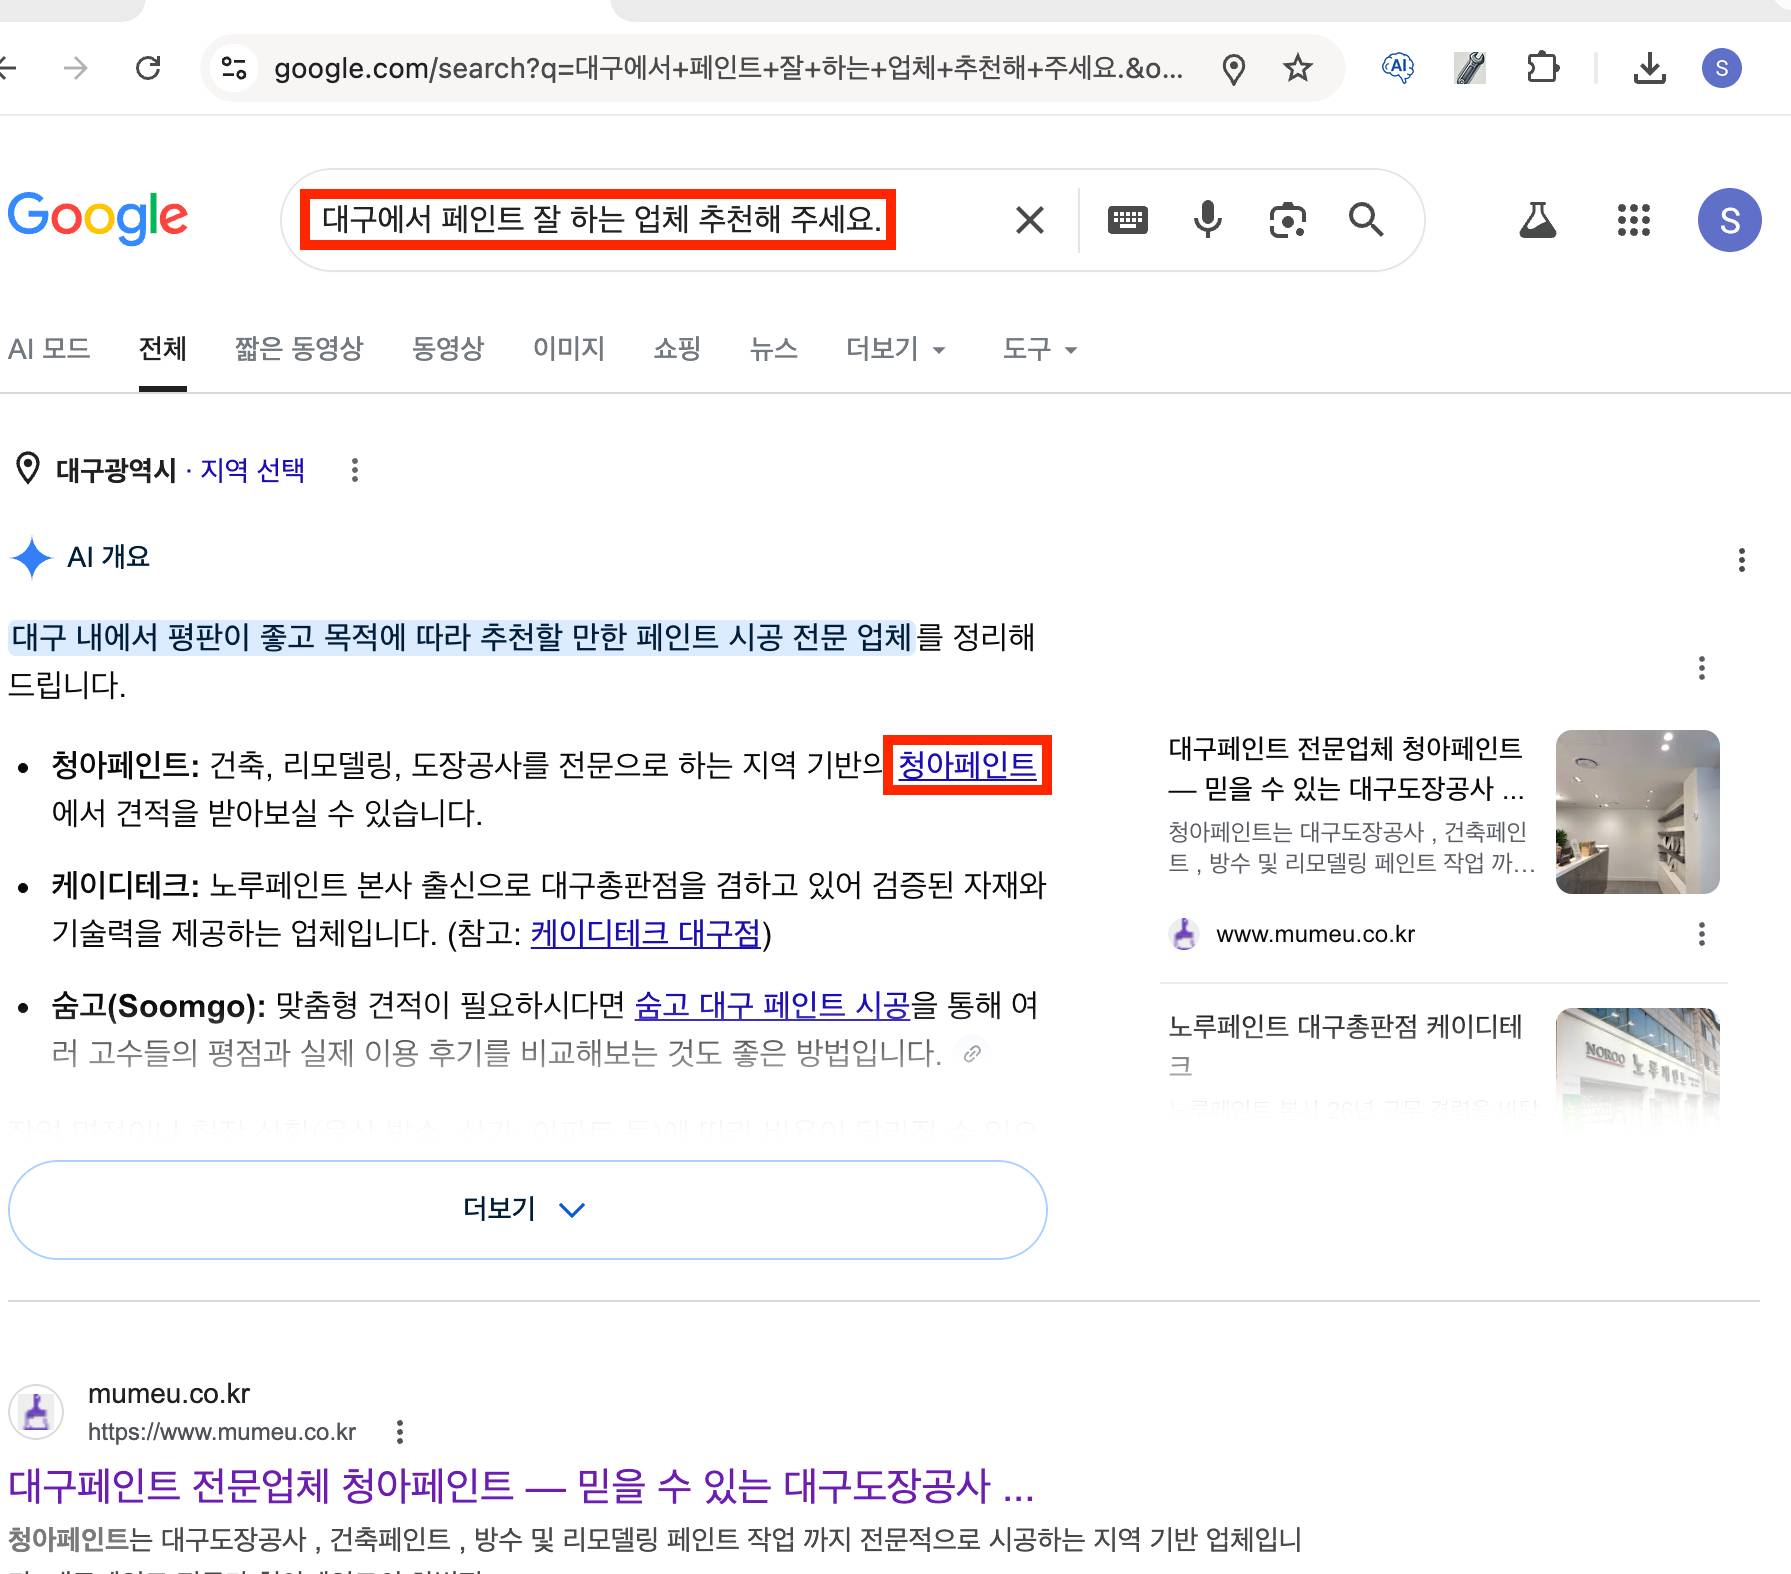Screen dimensions: 1791x1574
Task: Start voice search with microphone icon
Action: 1207,219
